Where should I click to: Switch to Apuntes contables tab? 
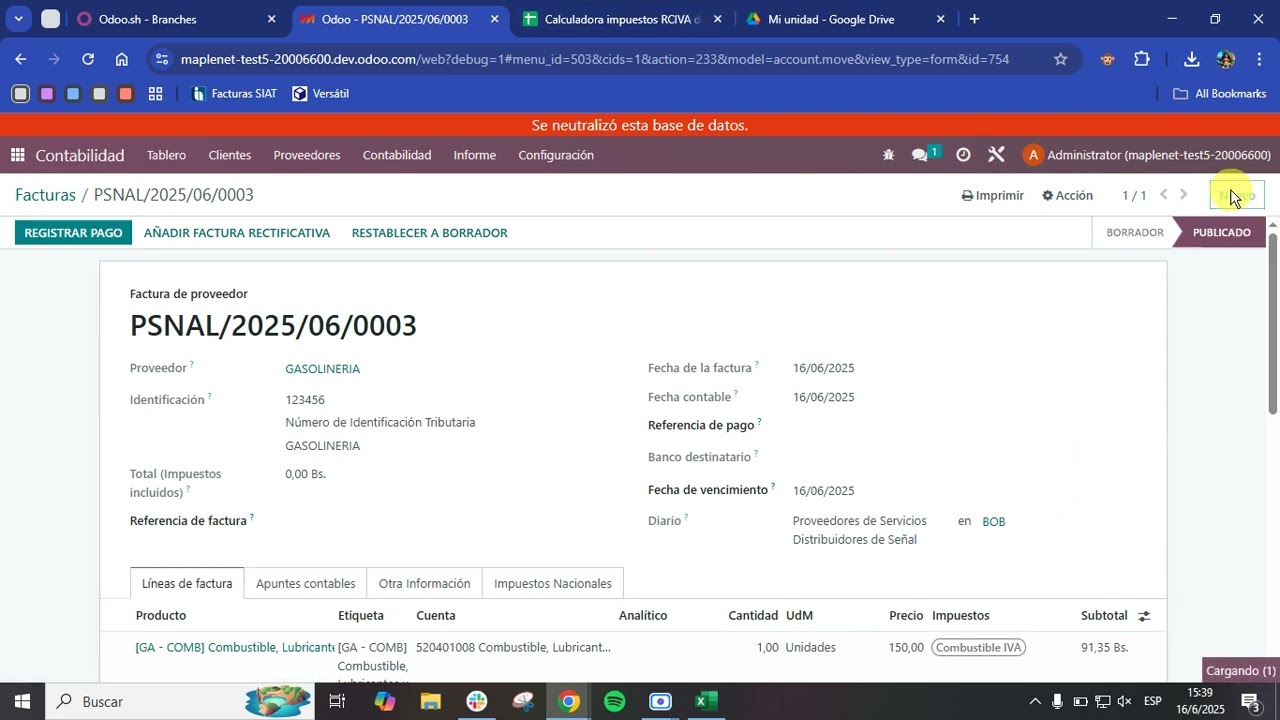click(x=305, y=584)
